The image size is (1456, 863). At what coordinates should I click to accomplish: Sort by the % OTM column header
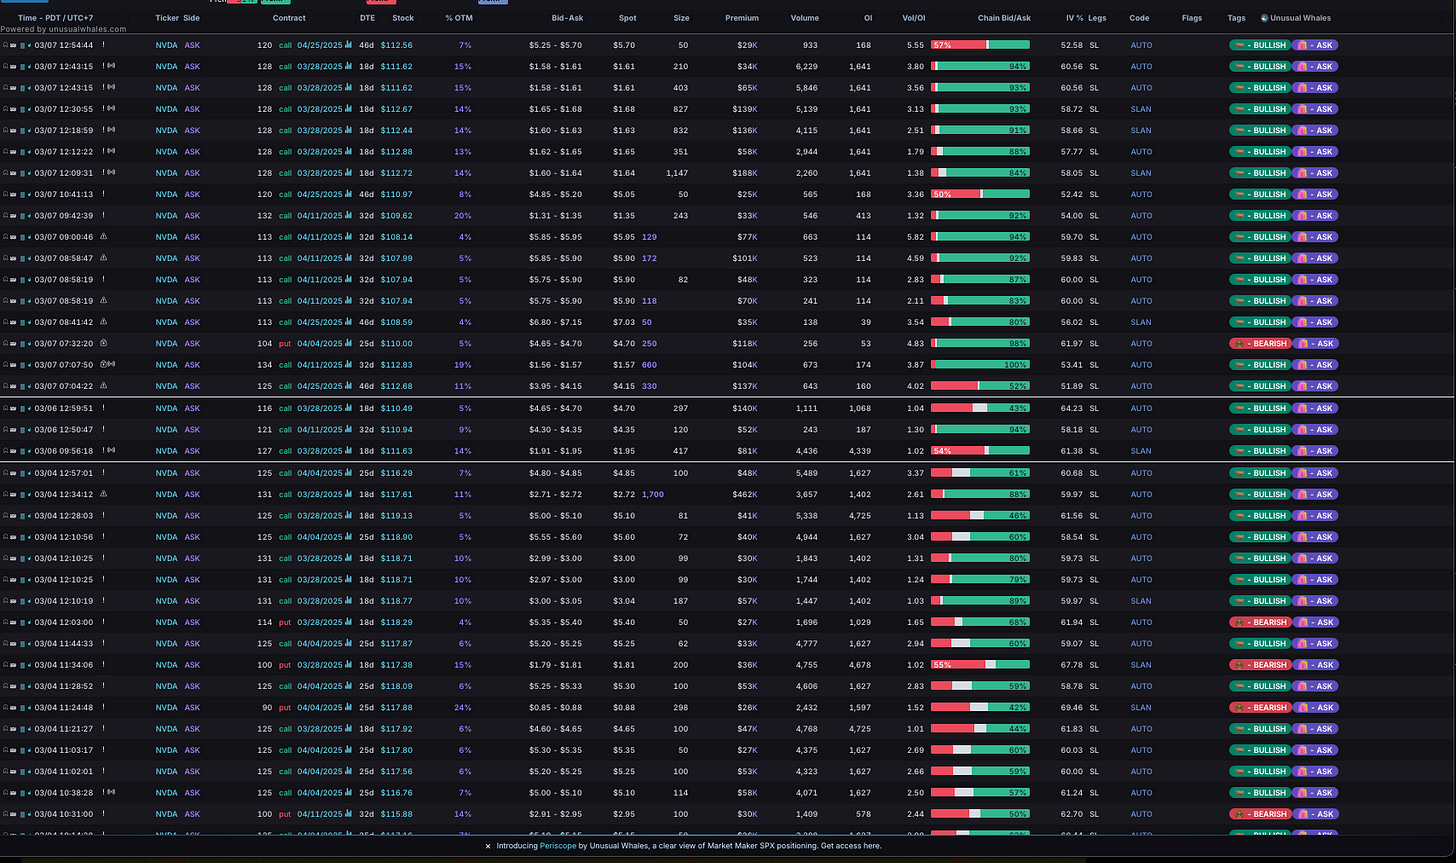(459, 18)
